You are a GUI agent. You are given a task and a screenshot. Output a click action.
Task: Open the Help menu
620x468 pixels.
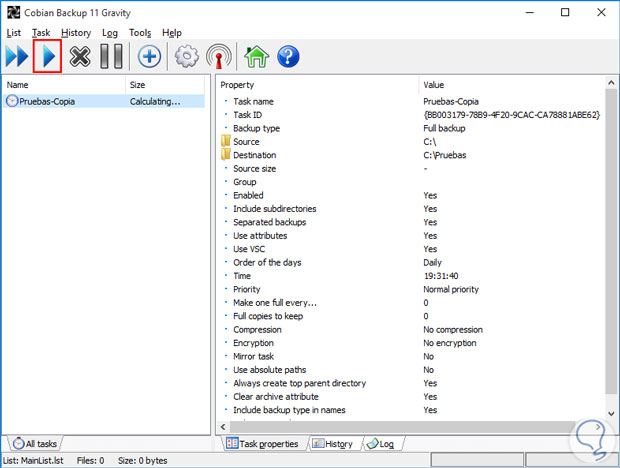click(172, 33)
